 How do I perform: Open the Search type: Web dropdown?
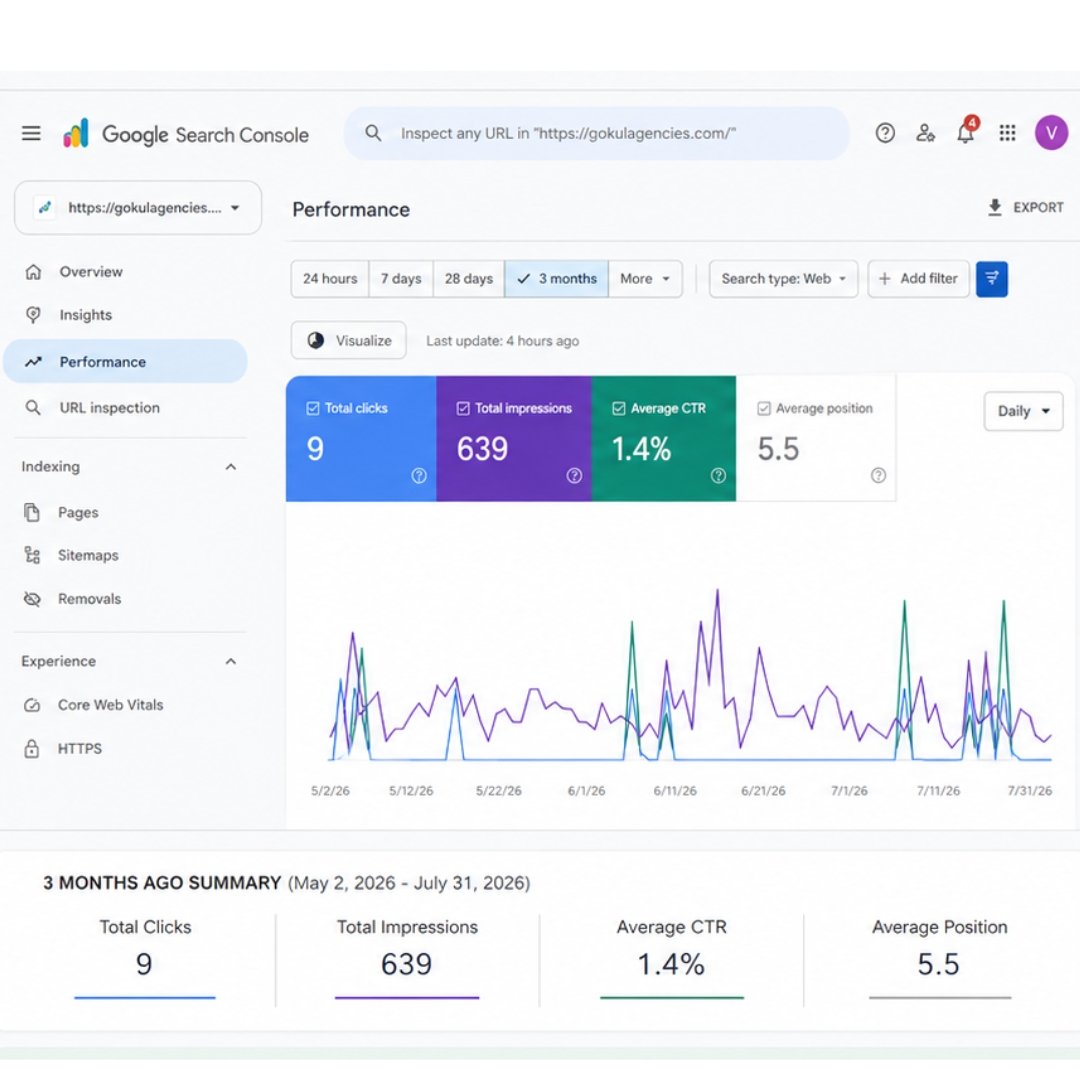(783, 279)
